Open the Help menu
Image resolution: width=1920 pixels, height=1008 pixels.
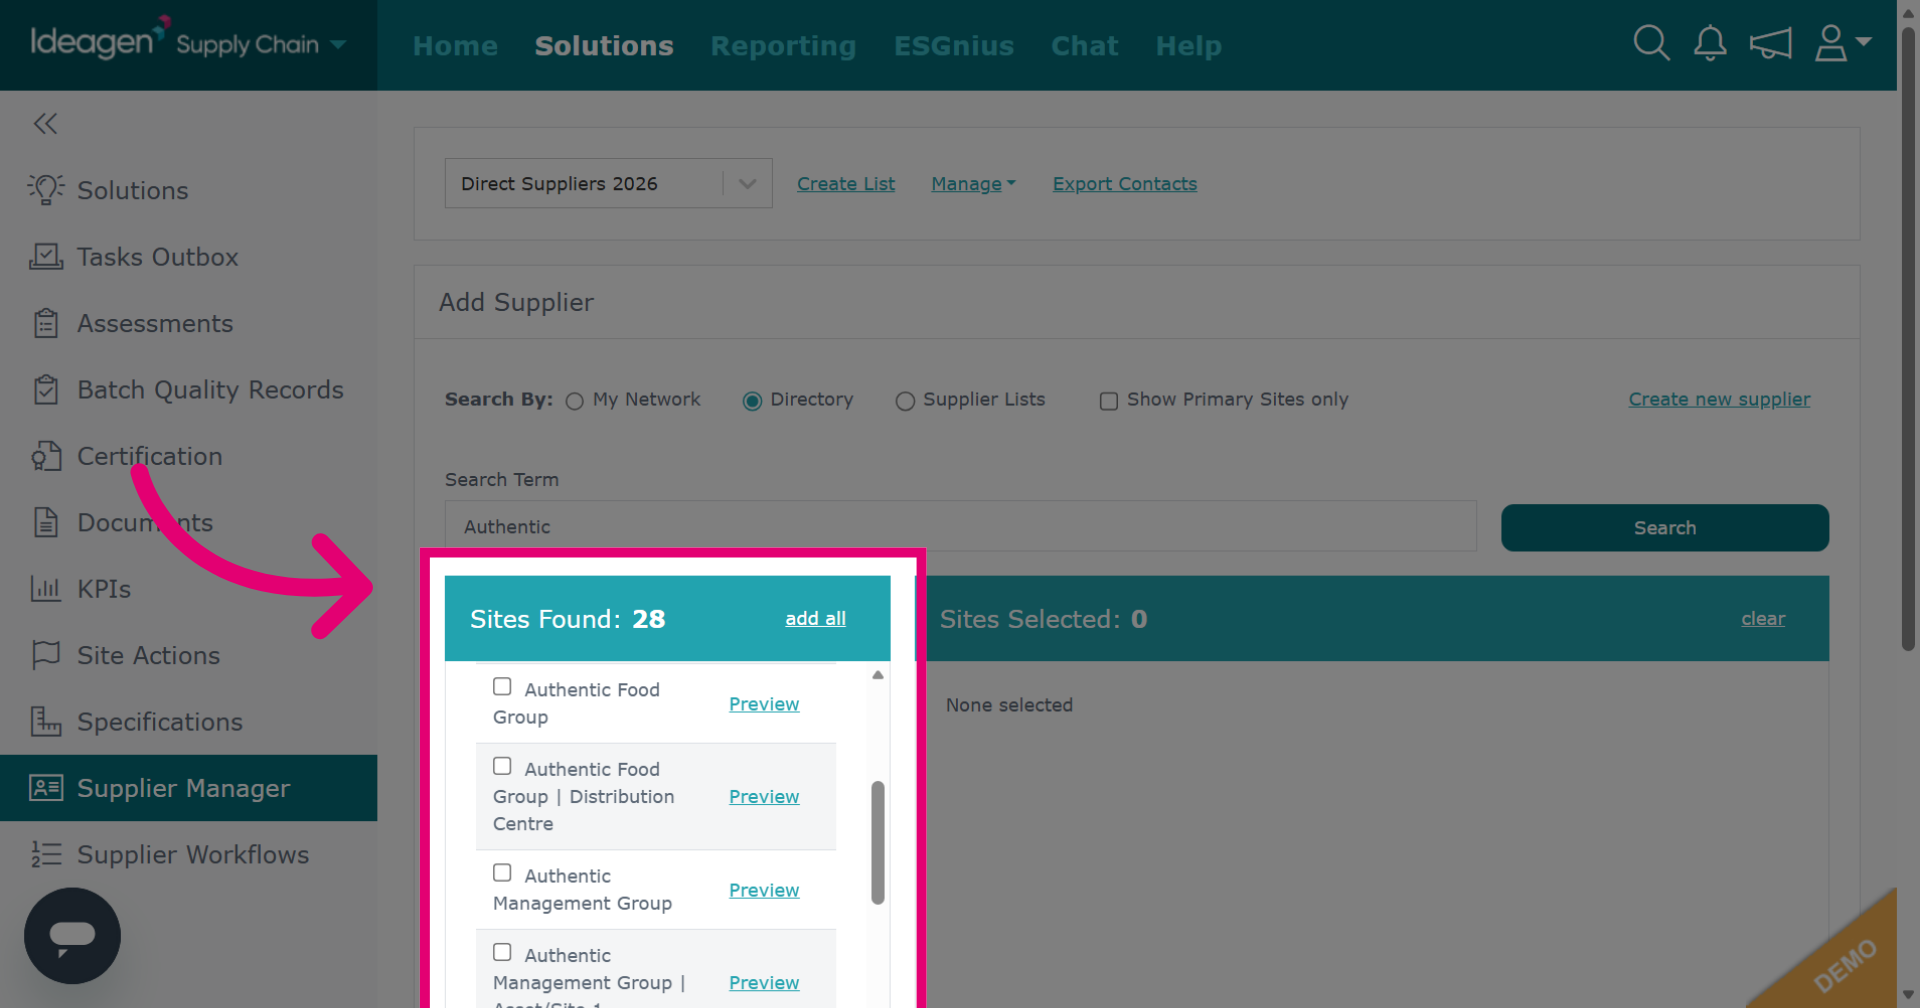click(1188, 46)
